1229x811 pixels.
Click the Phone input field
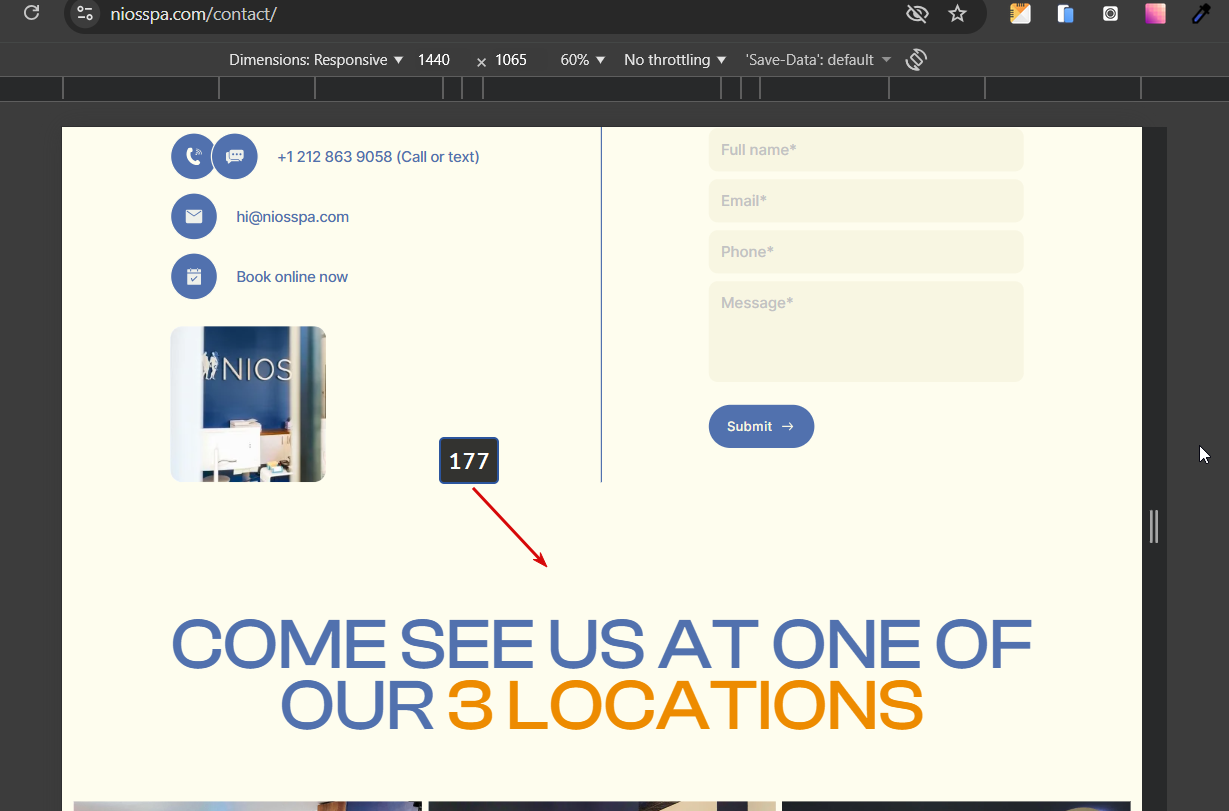866,252
